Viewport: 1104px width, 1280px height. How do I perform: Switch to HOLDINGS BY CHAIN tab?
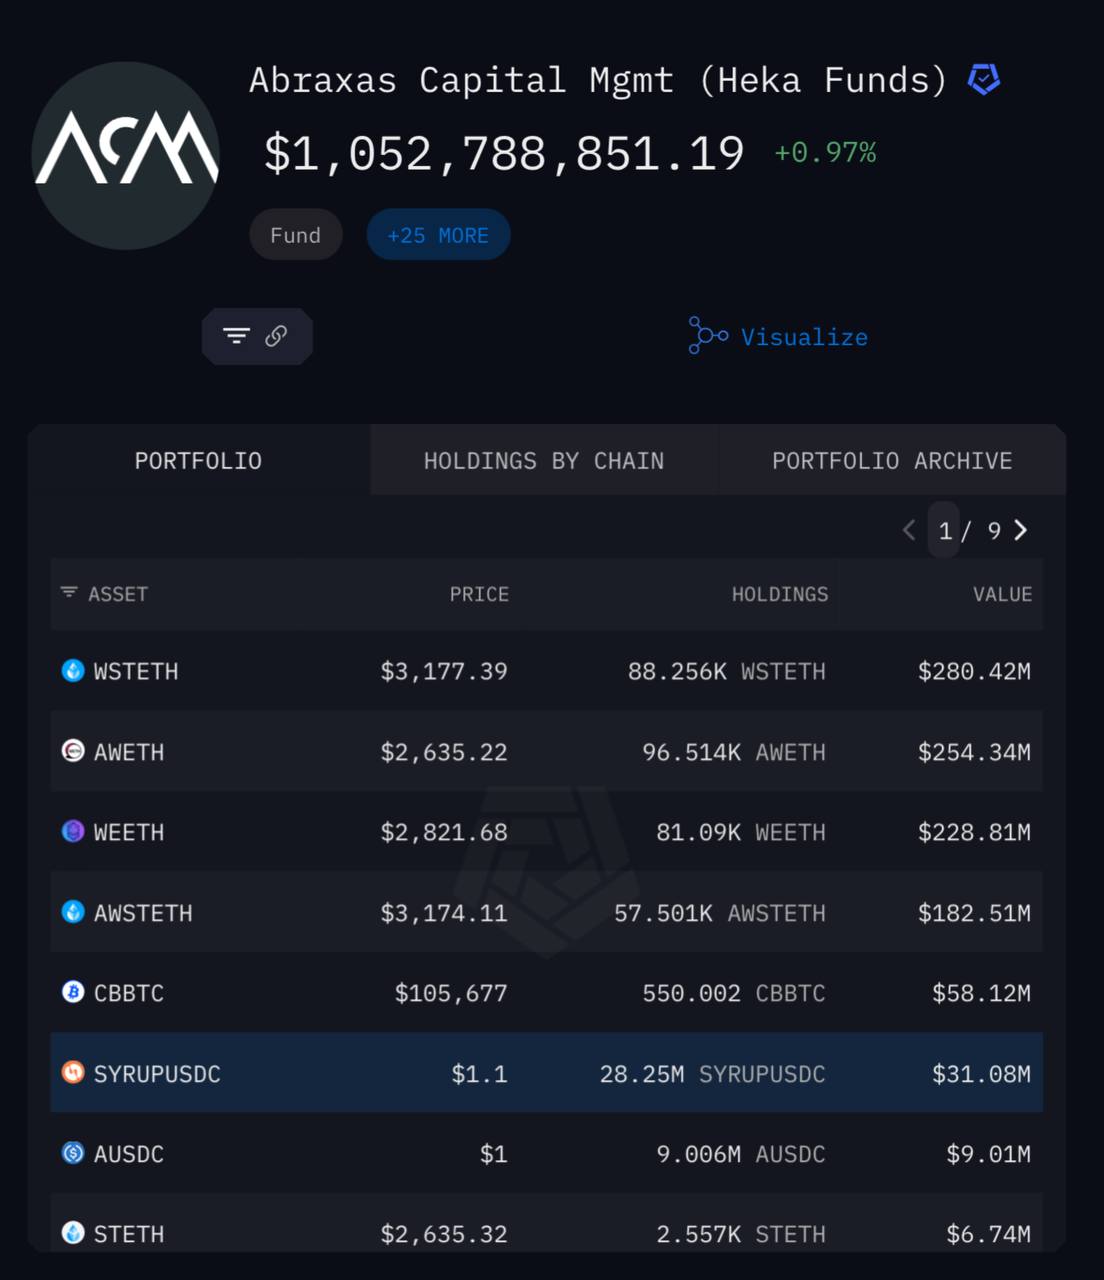tap(544, 461)
